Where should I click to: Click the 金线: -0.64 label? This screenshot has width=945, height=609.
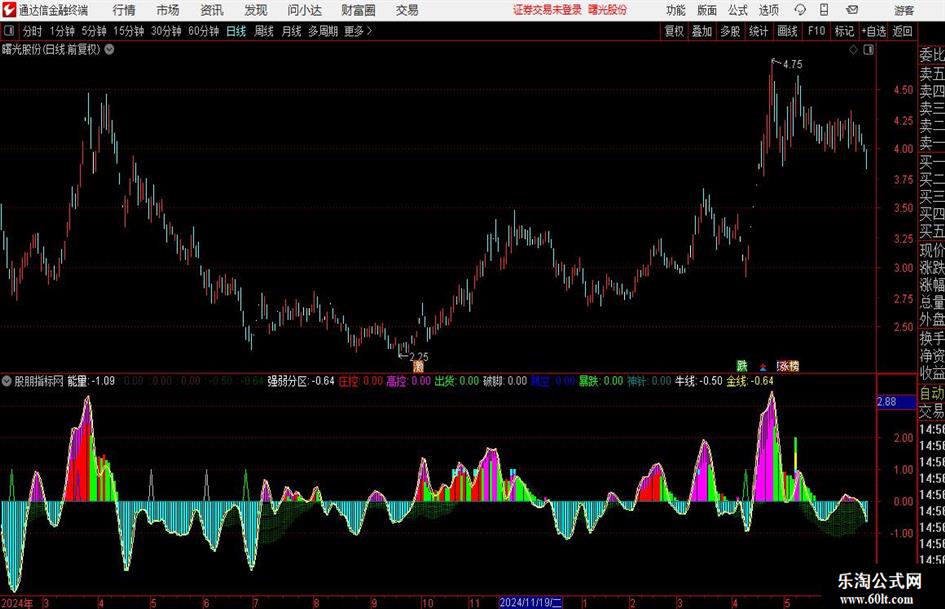point(750,381)
